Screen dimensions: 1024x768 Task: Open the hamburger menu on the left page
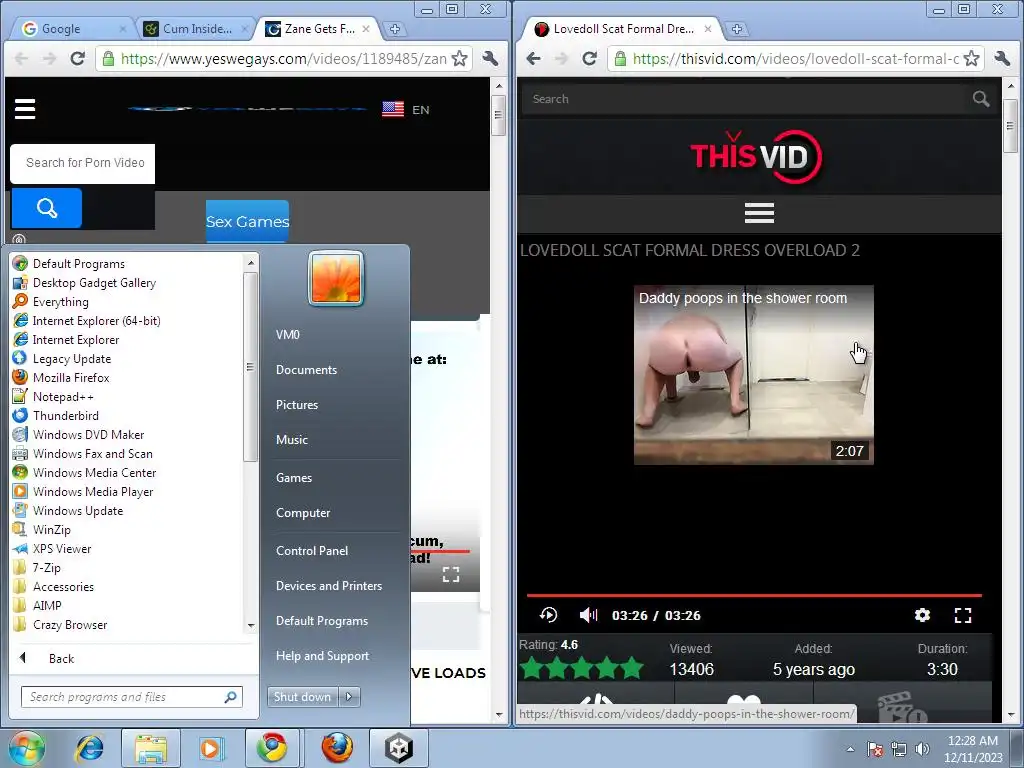pyautogui.click(x=25, y=109)
